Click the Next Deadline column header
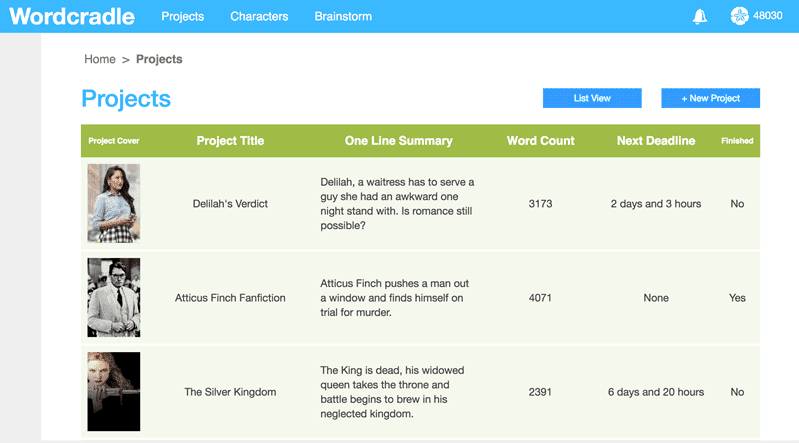The image size is (799, 443). [x=656, y=141]
